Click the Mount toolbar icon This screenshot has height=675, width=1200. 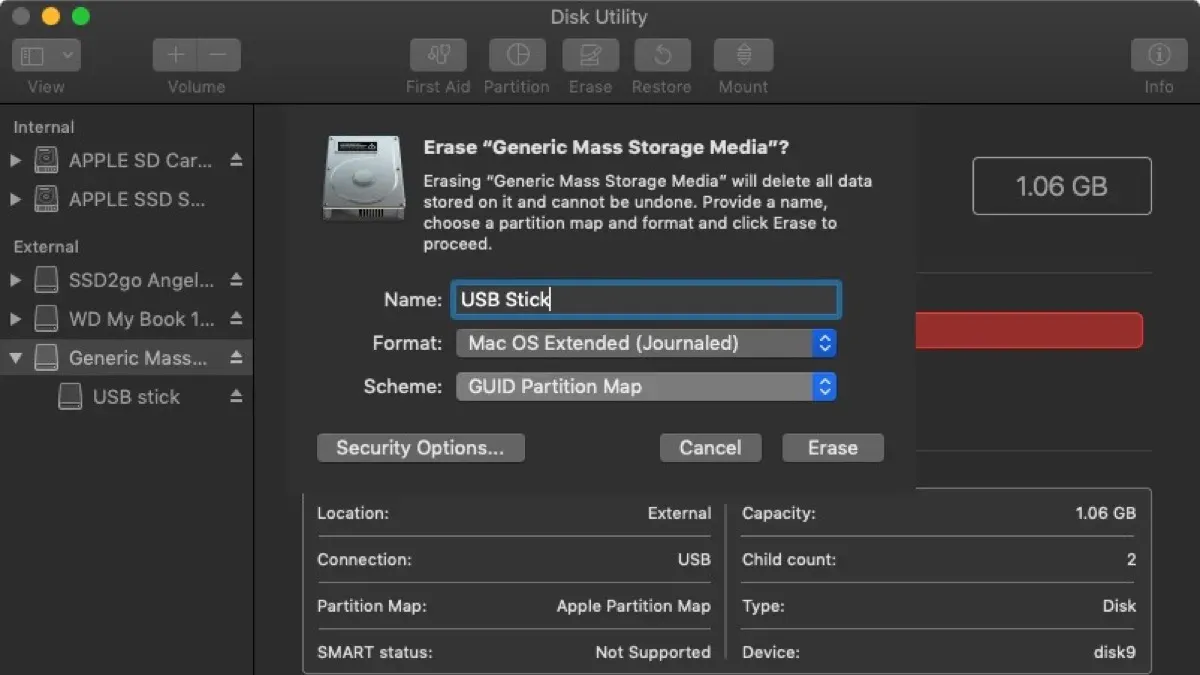pos(743,55)
